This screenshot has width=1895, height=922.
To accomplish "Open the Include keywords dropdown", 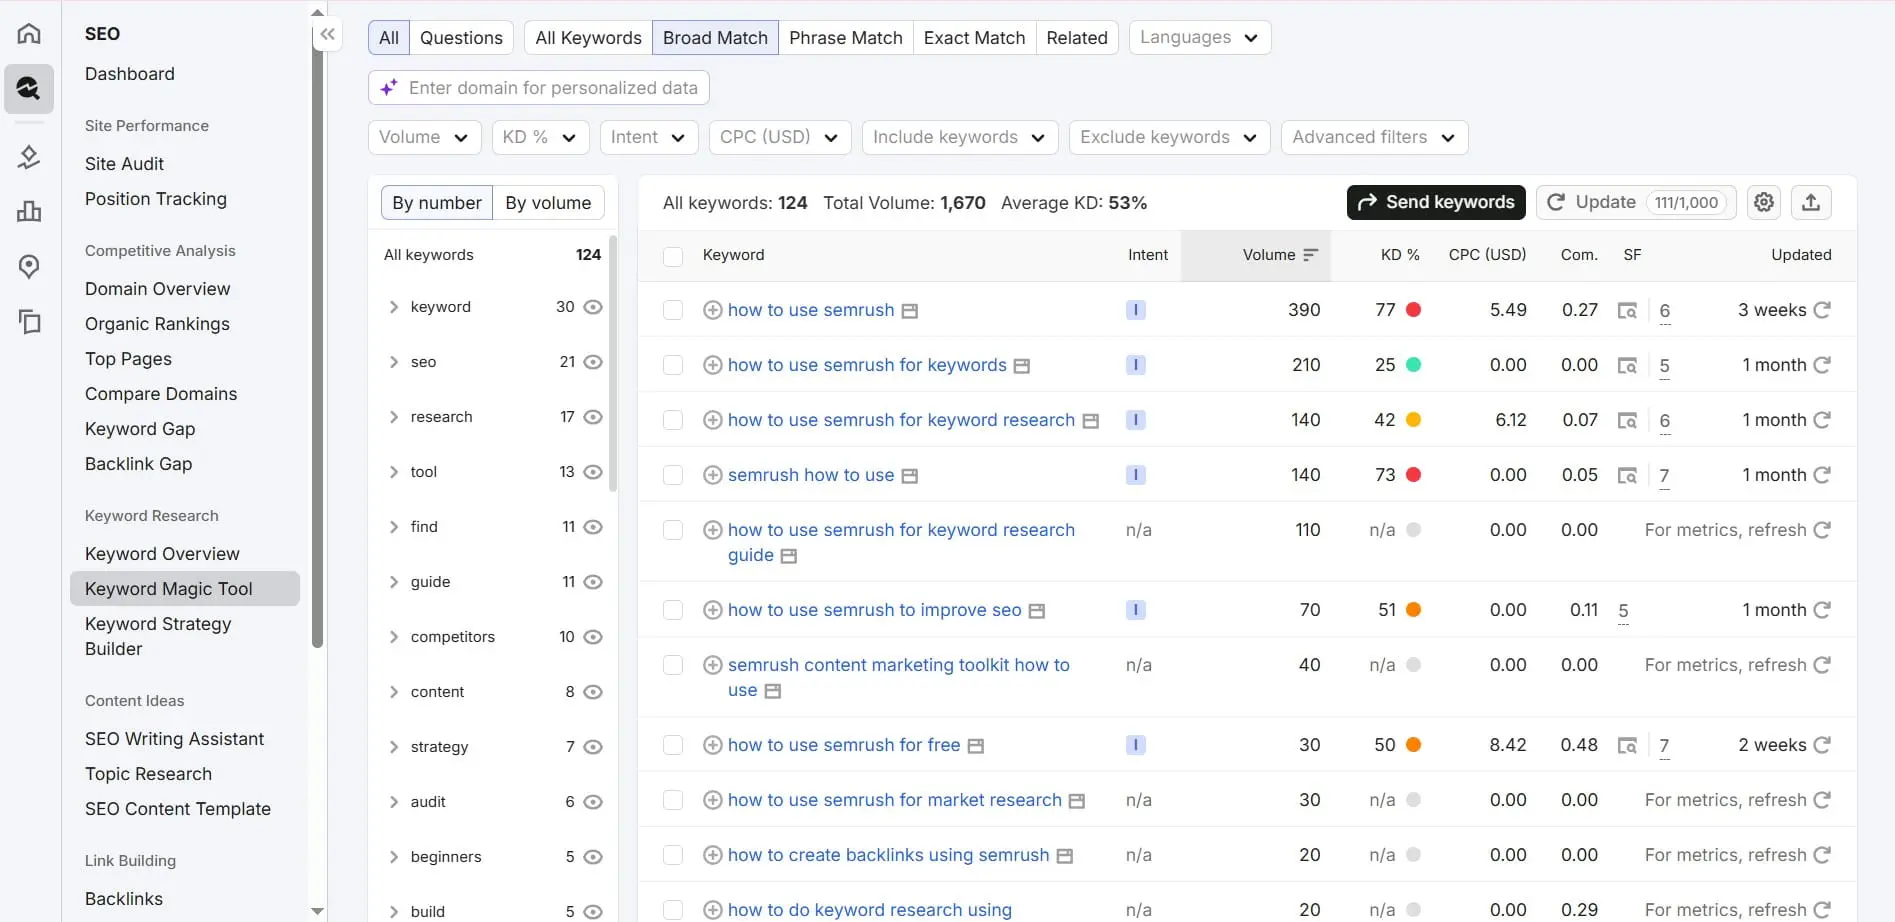I will [x=960, y=137].
